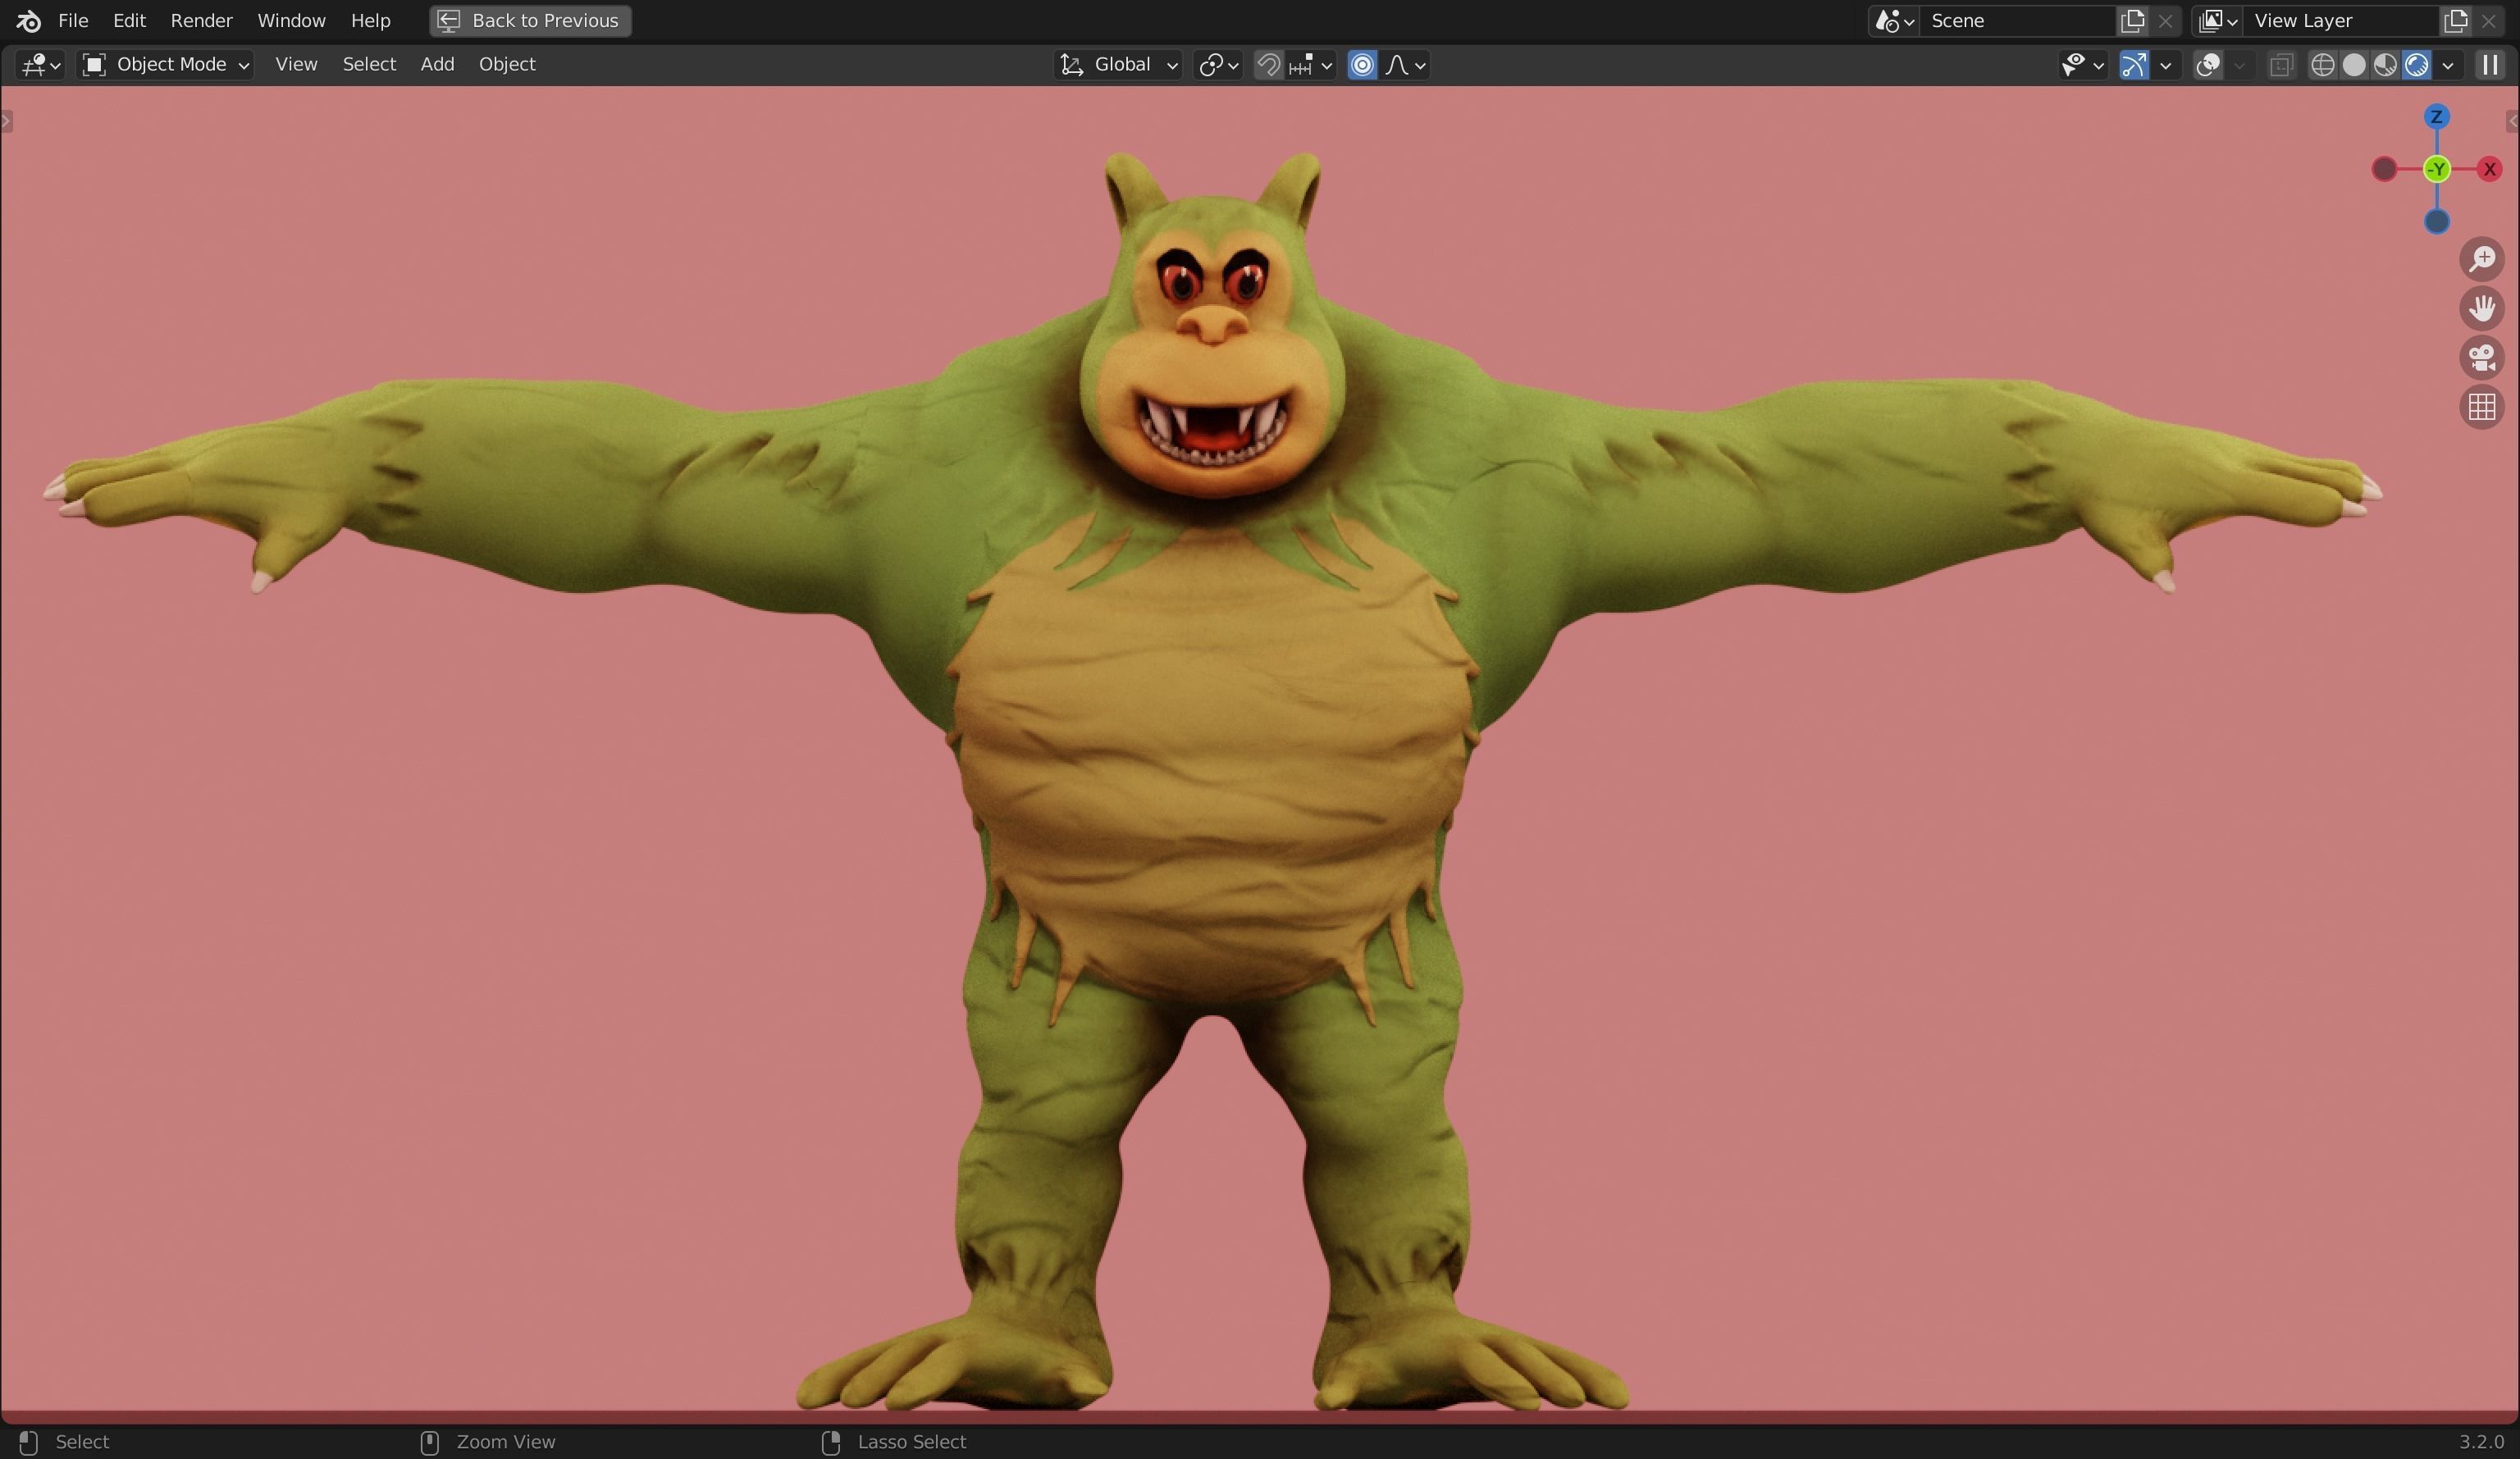Open Global transform orientation dropdown

[1118, 65]
